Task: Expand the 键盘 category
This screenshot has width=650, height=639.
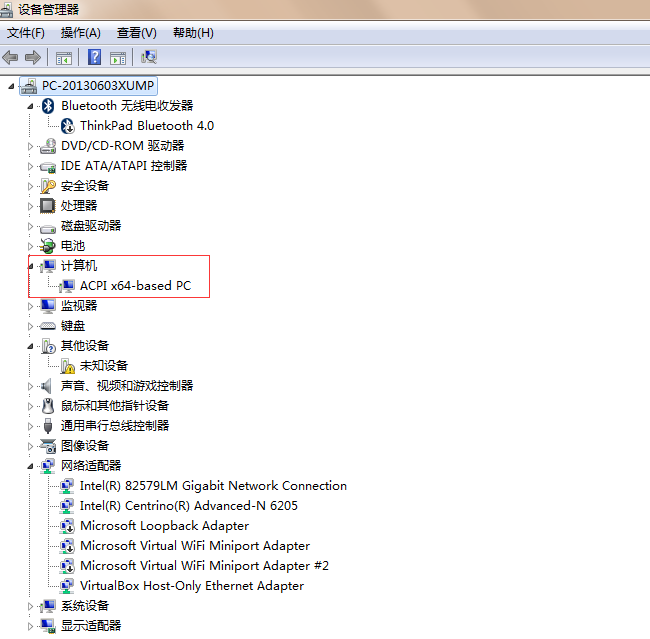Action: click(30, 326)
